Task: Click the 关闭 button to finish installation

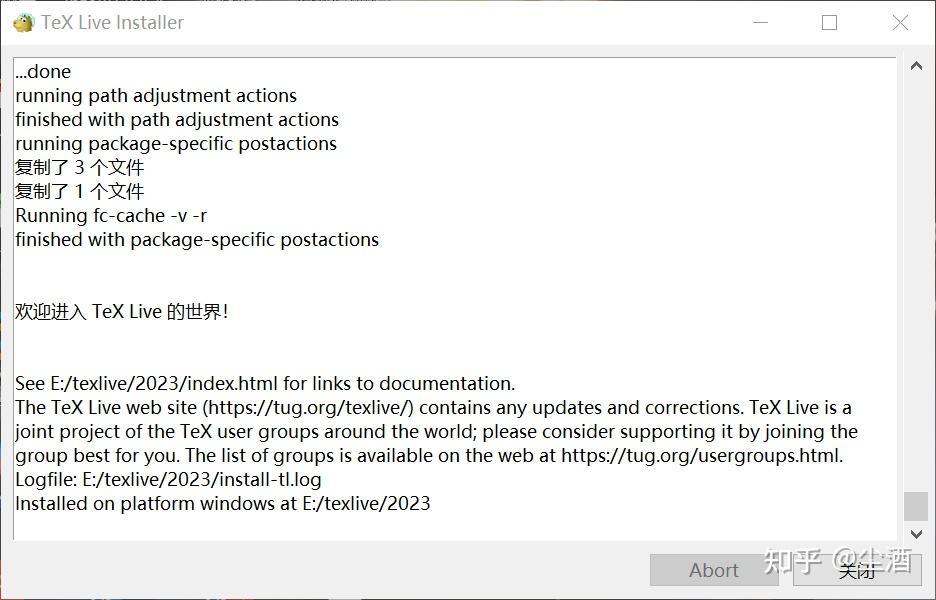Action: 857,570
